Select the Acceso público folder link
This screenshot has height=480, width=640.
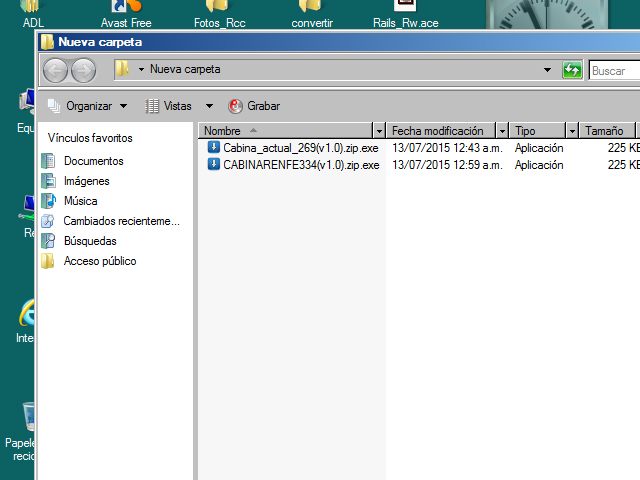(x=100, y=261)
